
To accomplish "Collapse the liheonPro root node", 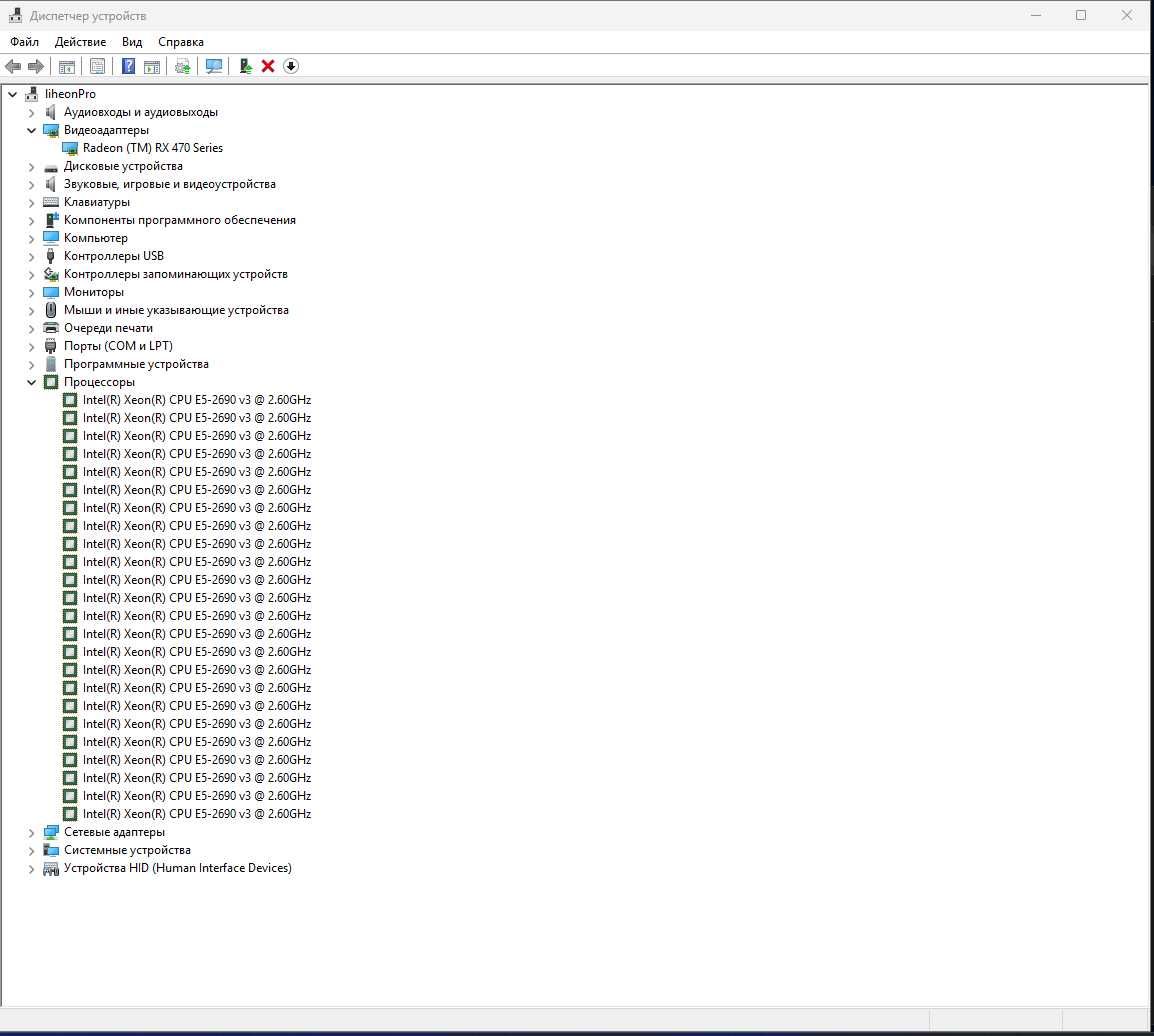I will point(13,94).
